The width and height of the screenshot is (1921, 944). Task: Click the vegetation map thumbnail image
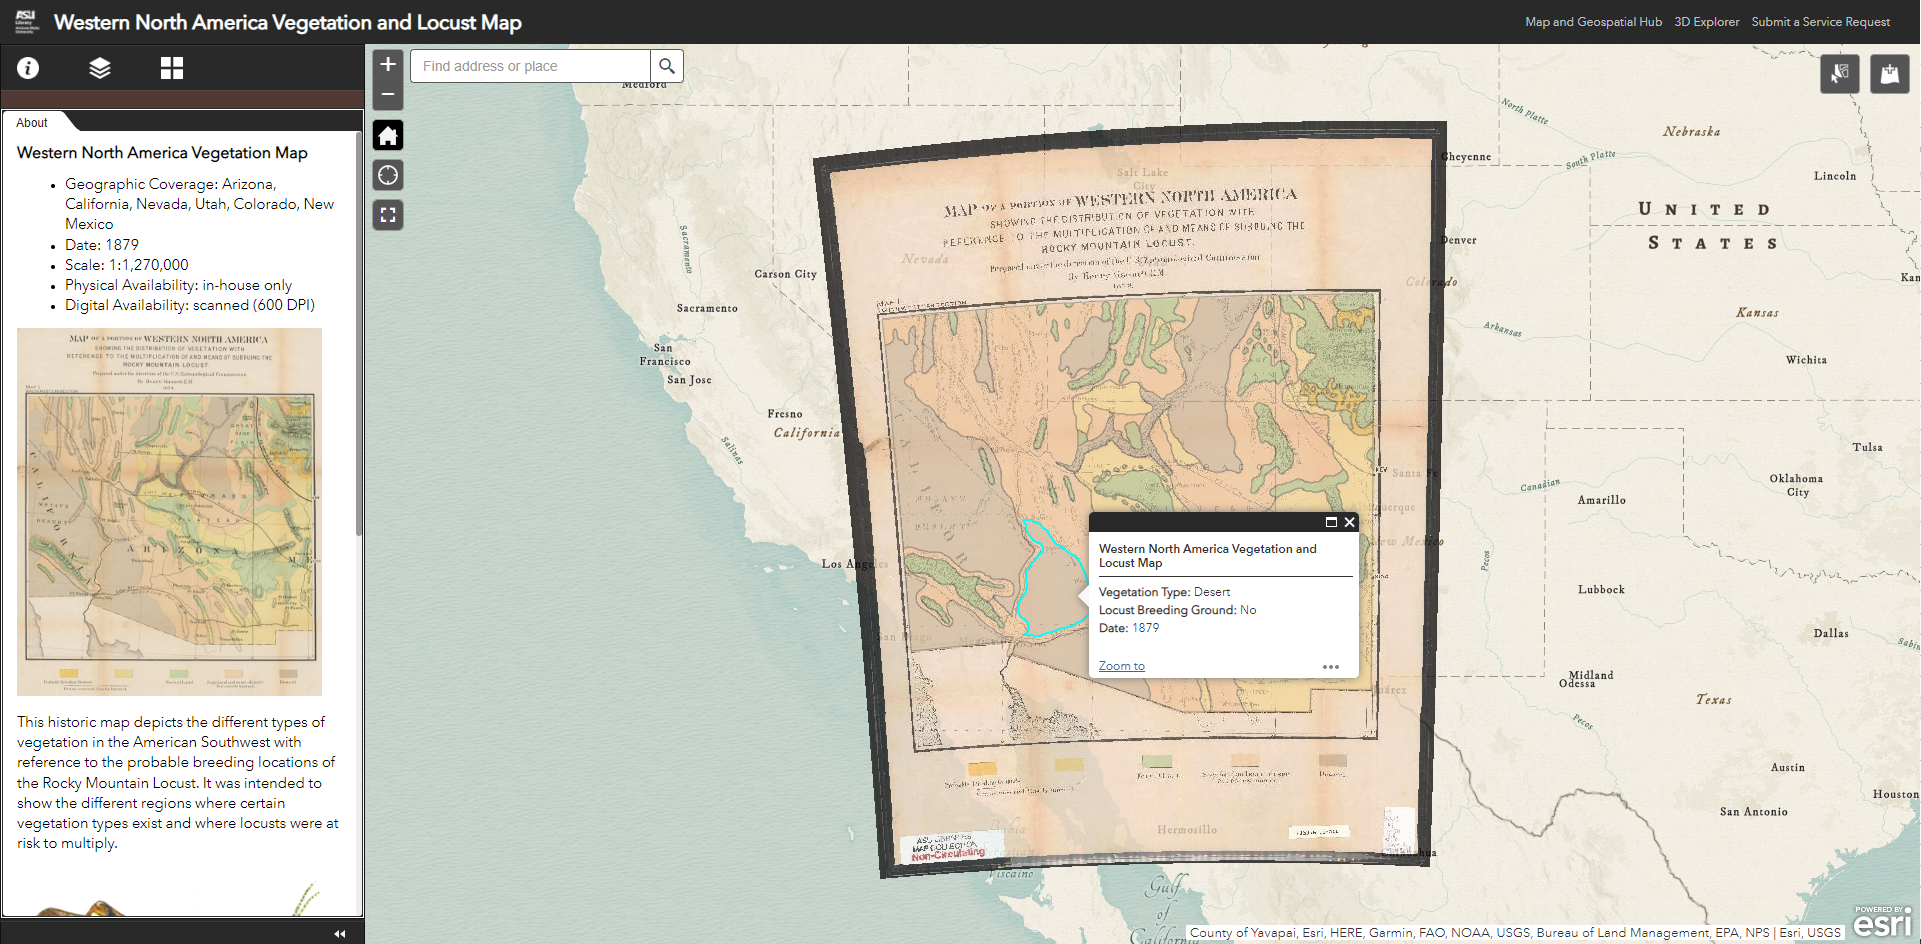click(169, 511)
